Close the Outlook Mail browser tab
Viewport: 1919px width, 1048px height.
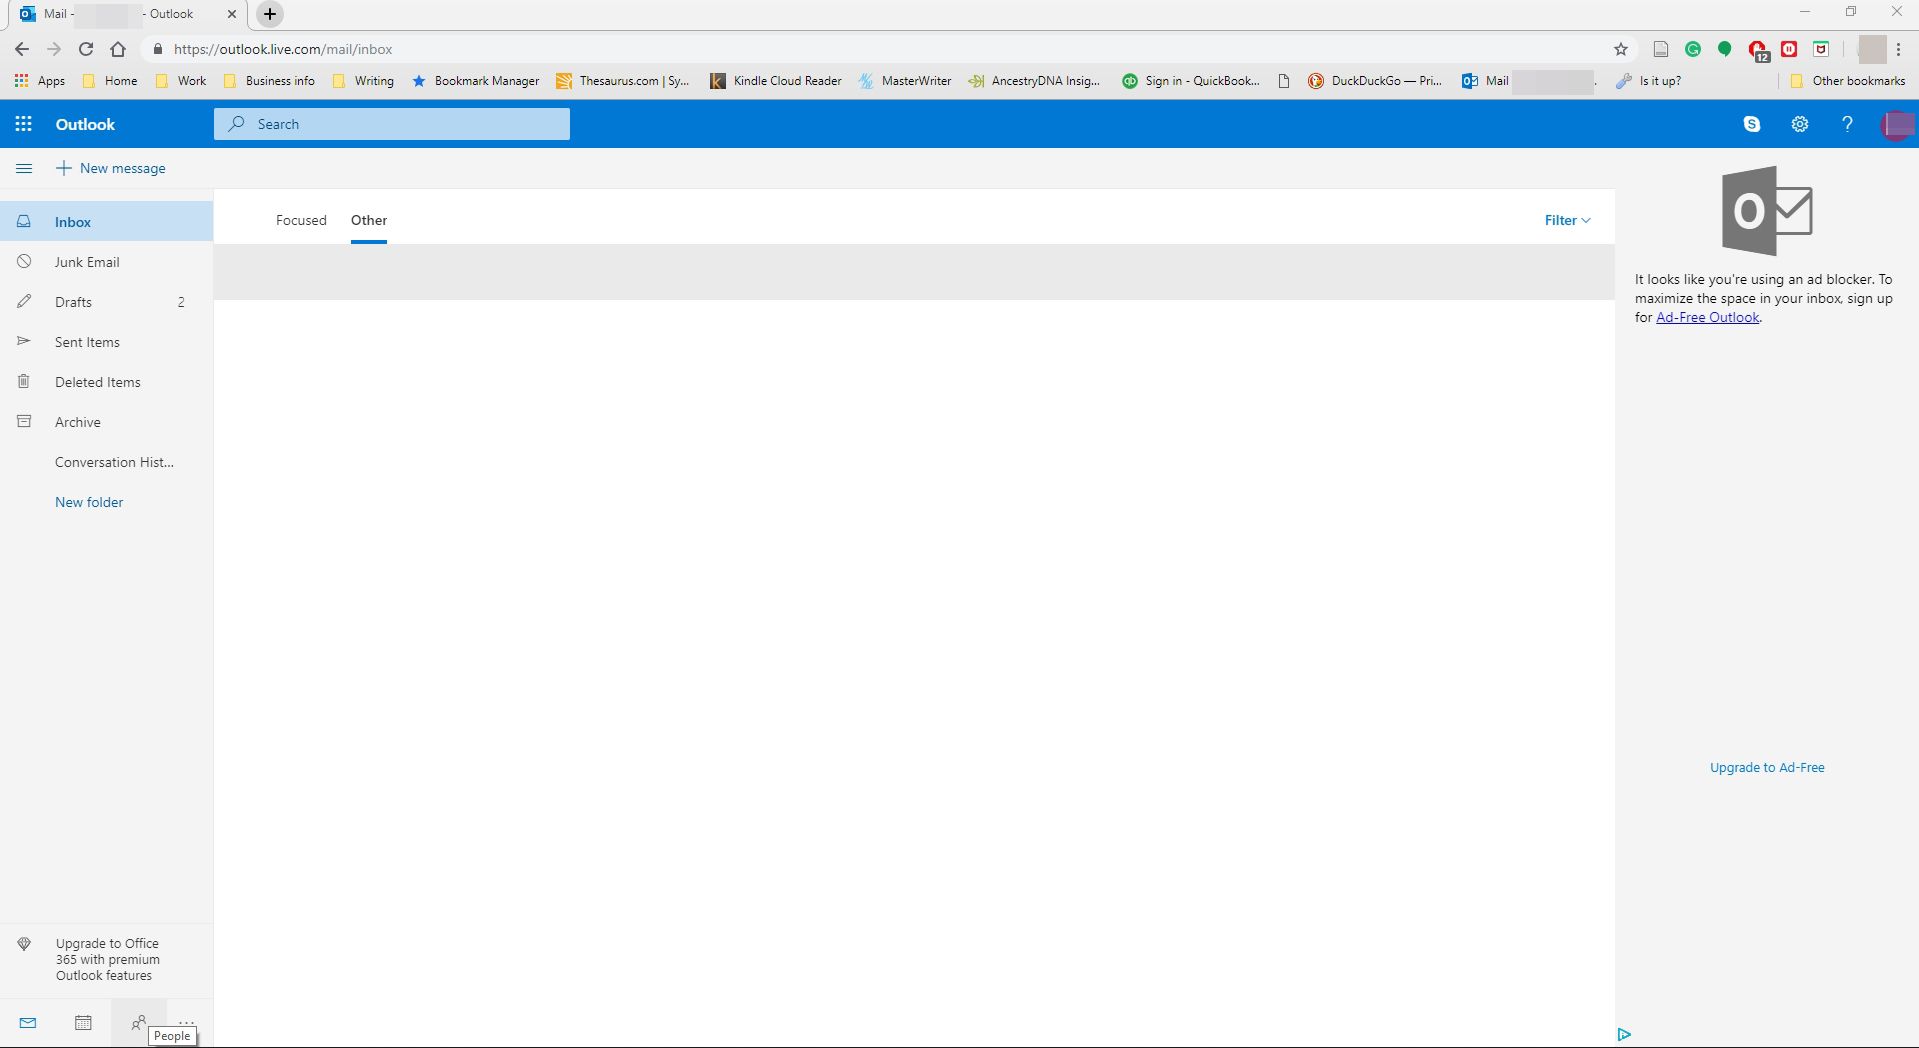(x=232, y=14)
